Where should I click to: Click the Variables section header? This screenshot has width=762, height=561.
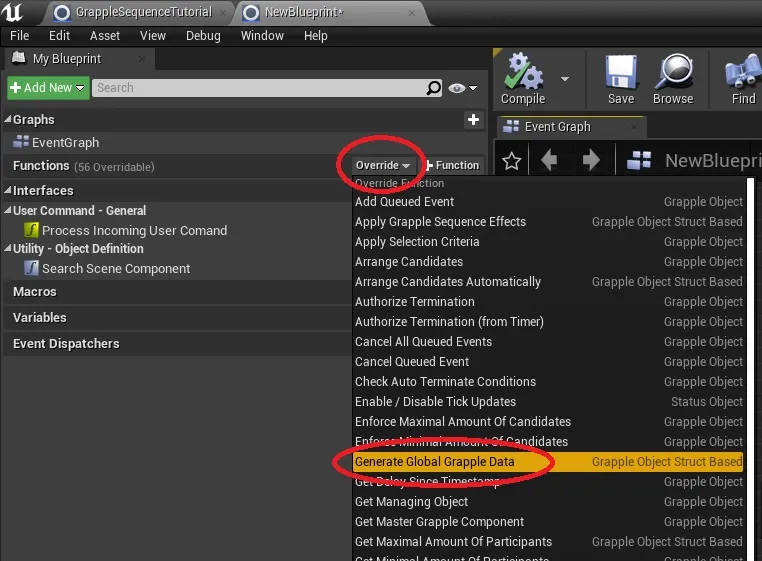177,317
